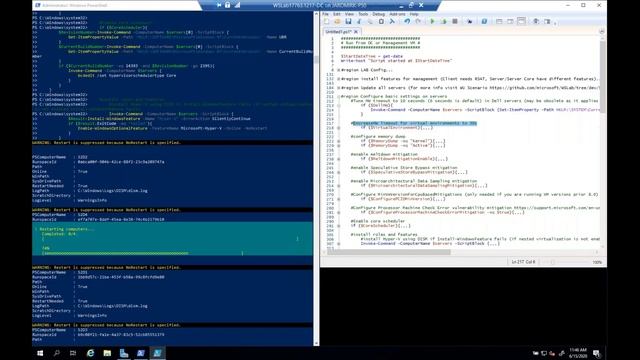The width and height of the screenshot is (640, 360).
Task: Open taskbar search magnifier
Action: click(x=57, y=353)
